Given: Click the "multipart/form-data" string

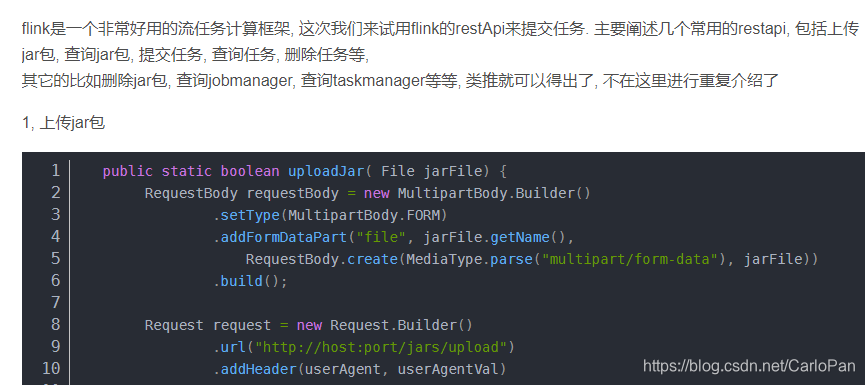Looking at the screenshot, I should coord(629,259).
